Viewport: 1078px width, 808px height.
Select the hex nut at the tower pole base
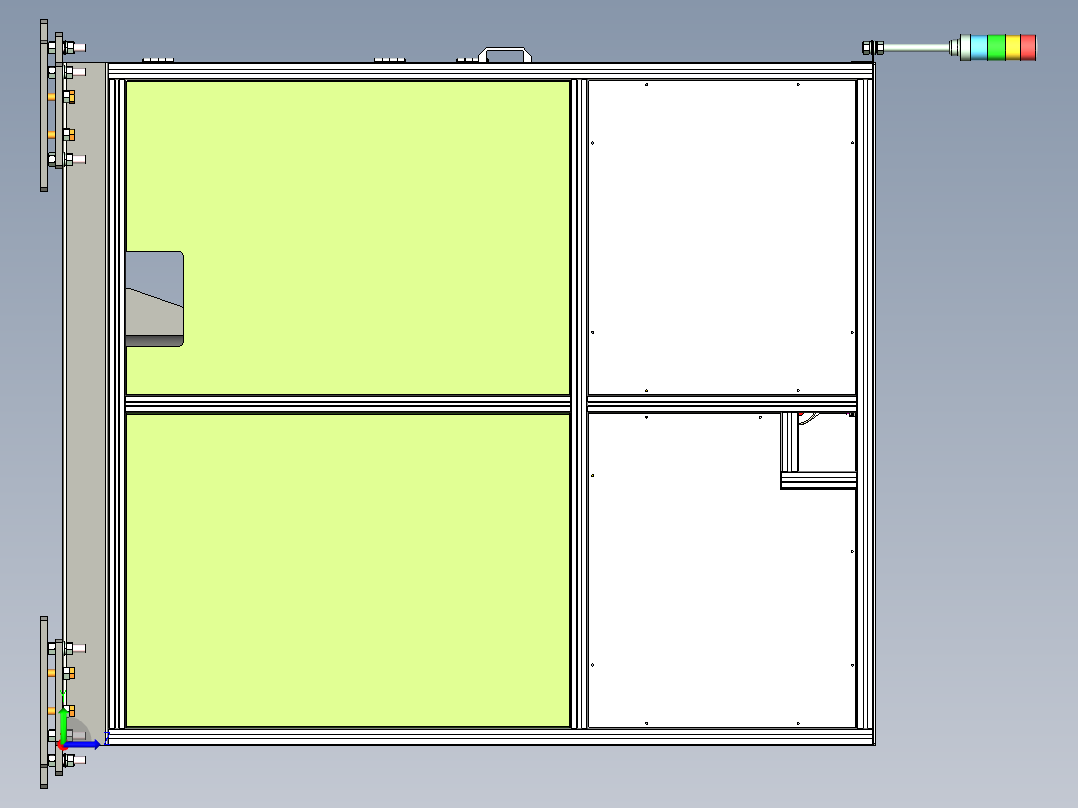pos(872,47)
